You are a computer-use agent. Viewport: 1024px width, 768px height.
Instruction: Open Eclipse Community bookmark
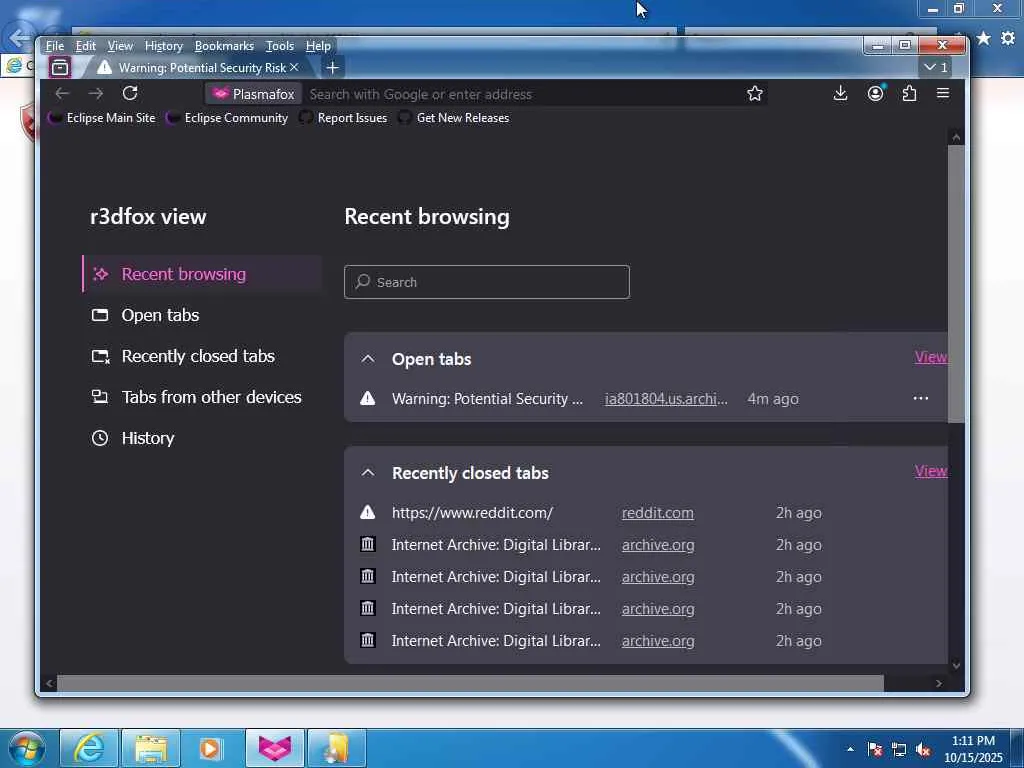(227, 118)
